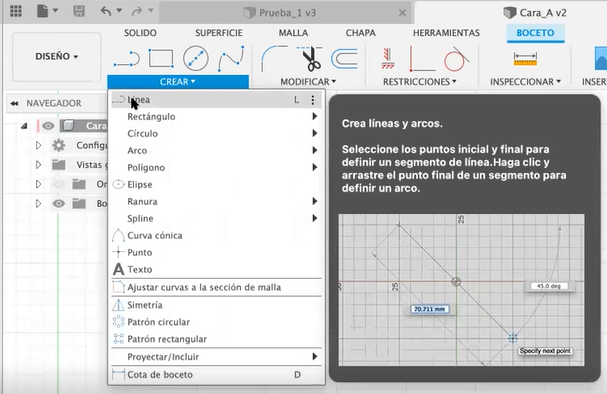Collapse the Cara root component tree node
Viewport: 607px width, 394px height.
[24, 126]
